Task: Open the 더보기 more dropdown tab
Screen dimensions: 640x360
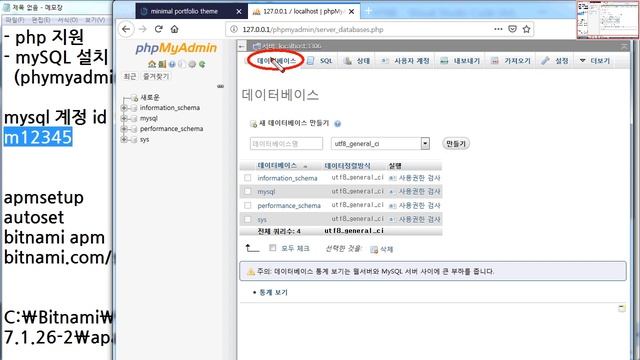Action: (x=595, y=61)
